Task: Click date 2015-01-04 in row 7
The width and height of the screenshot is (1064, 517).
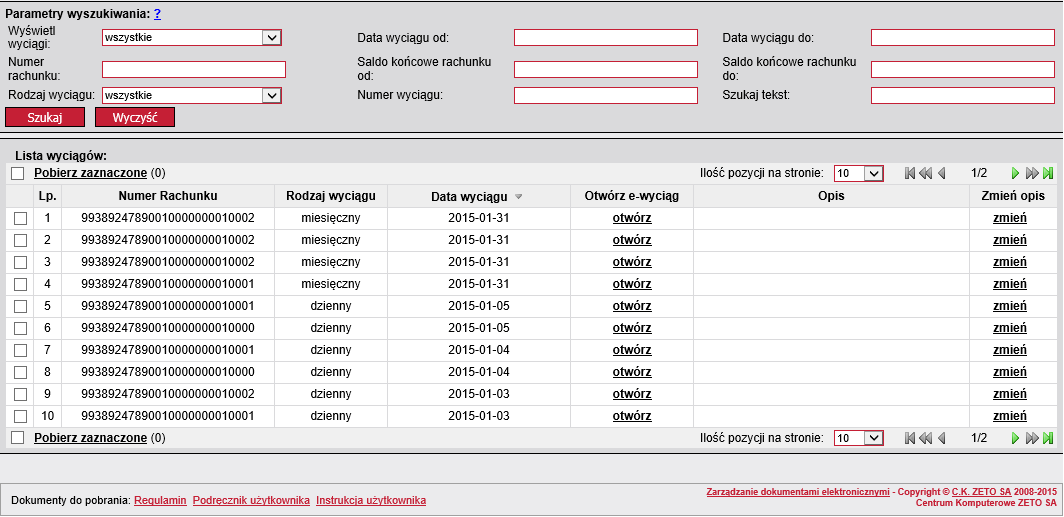Action: 478,350
